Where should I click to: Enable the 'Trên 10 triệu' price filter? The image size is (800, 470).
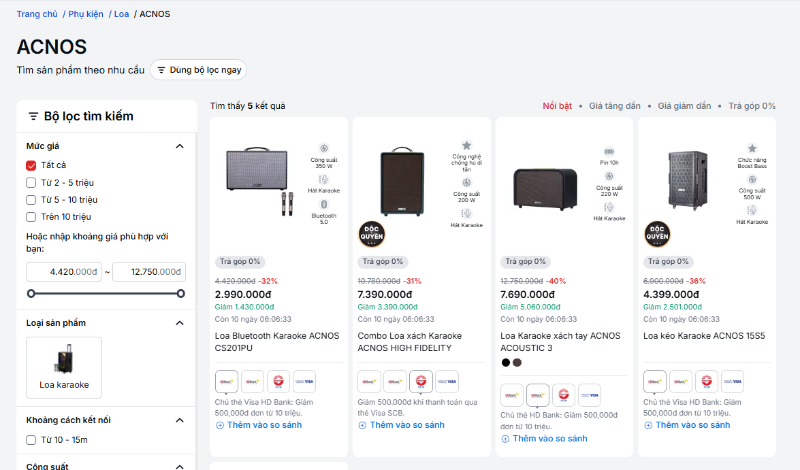point(31,216)
